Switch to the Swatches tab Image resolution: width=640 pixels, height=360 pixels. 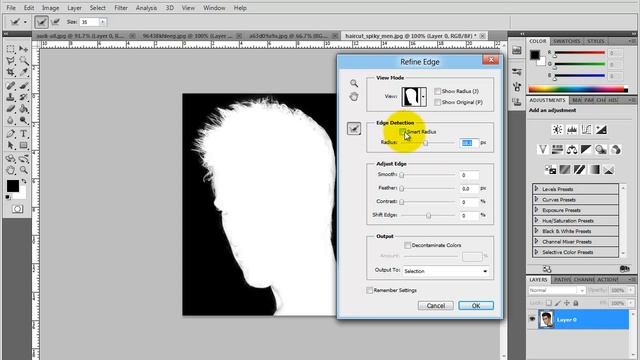(567, 41)
